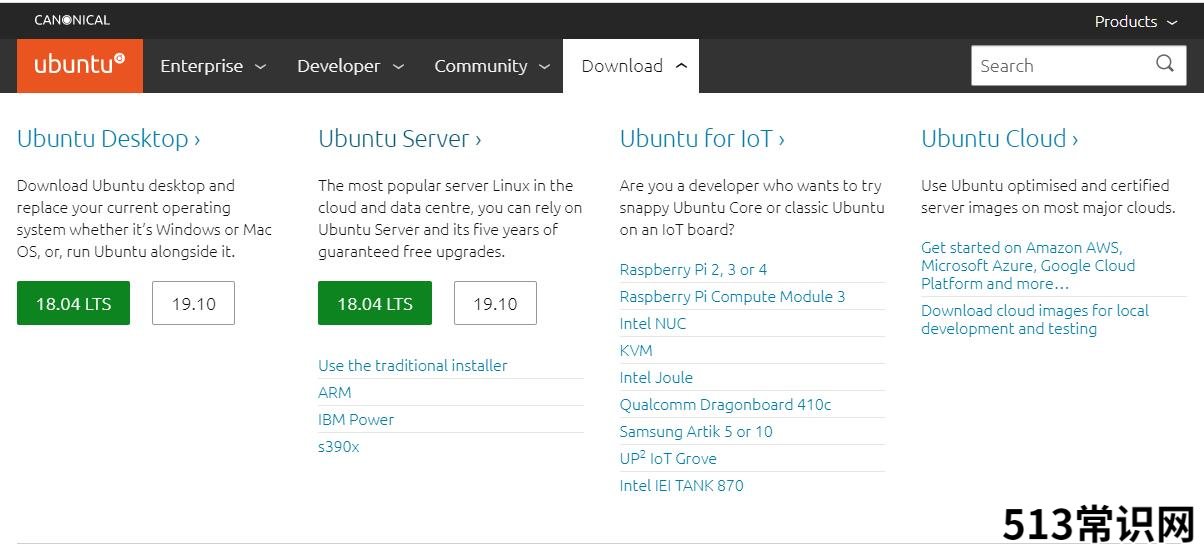
Task: Open the Ubuntu Cloud heading link
Action: pos(999,139)
